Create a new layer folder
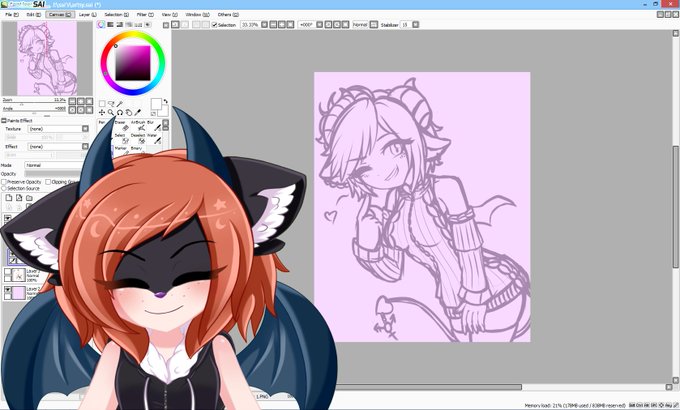The width and height of the screenshot is (680, 410). [x=29, y=198]
